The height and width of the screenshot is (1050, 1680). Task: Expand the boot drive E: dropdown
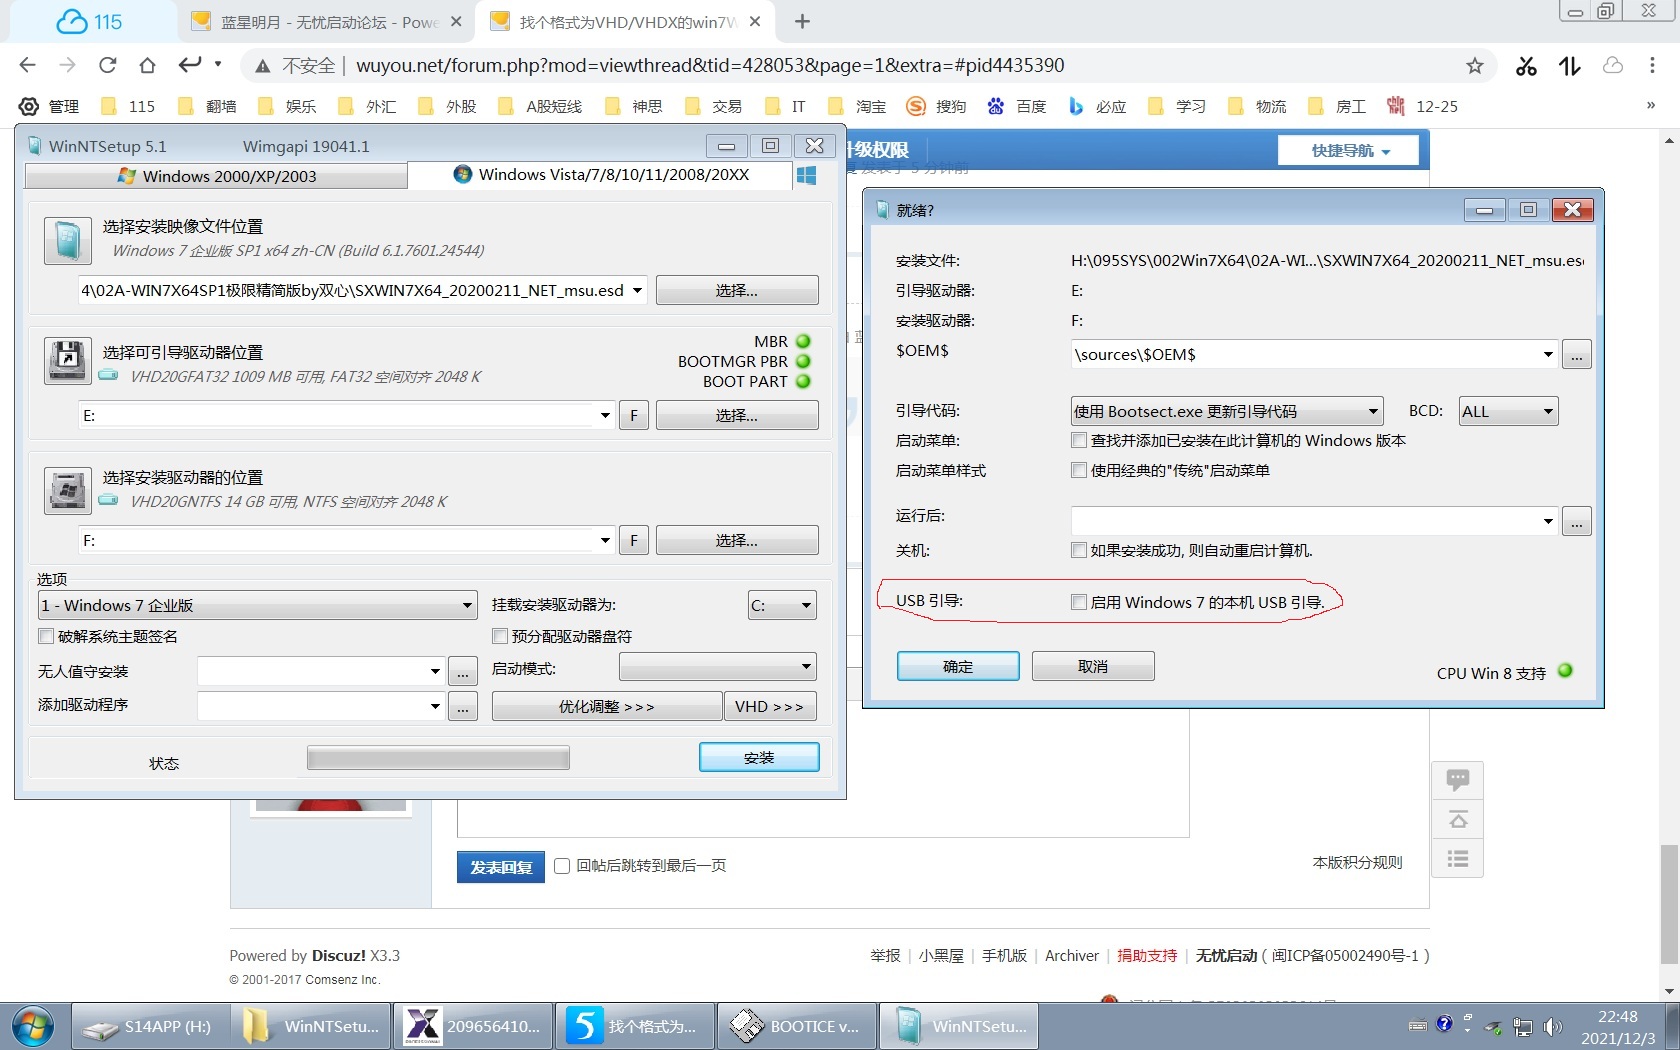pyautogui.click(x=605, y=415)
